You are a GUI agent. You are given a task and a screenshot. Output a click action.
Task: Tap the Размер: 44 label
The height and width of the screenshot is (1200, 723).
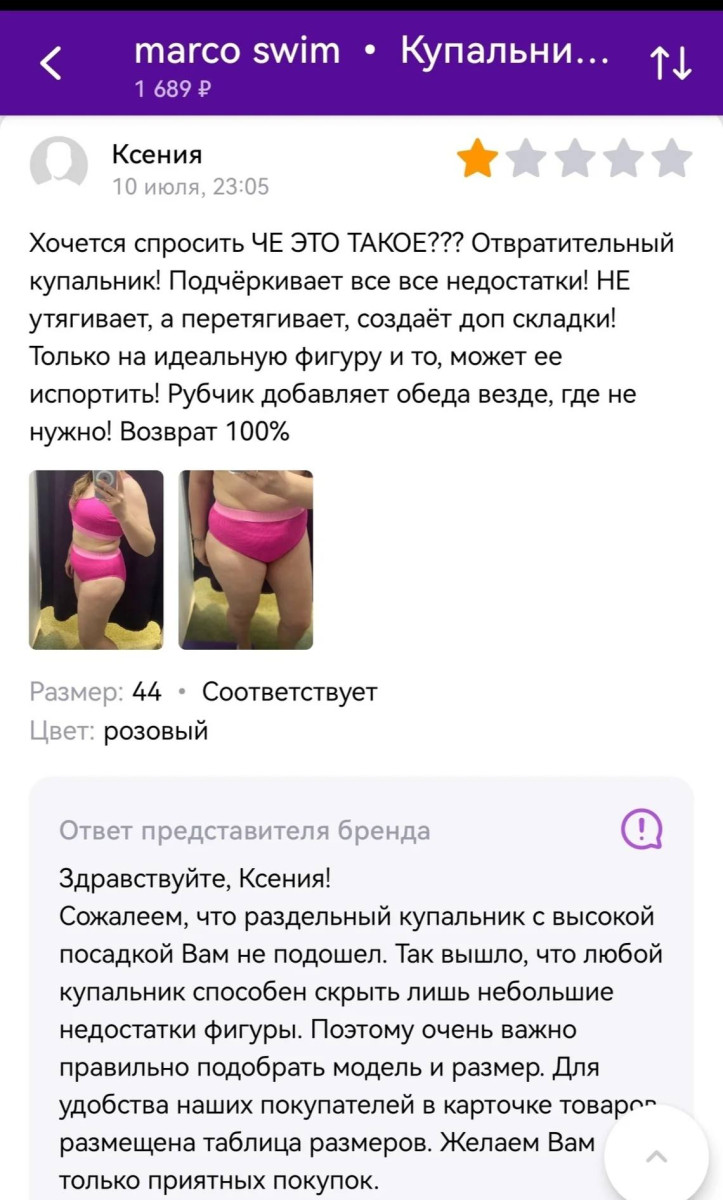[96, 692]
